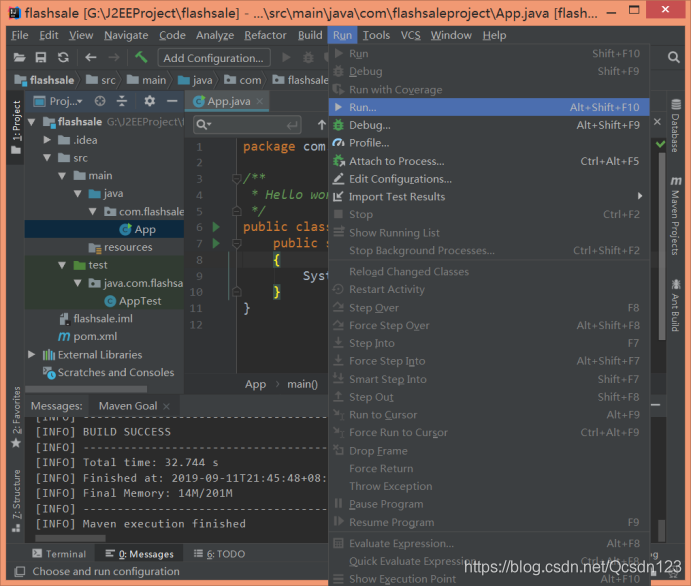Click into the editor search field
This screenshot has width=692, height=586.
click(249, 125)
